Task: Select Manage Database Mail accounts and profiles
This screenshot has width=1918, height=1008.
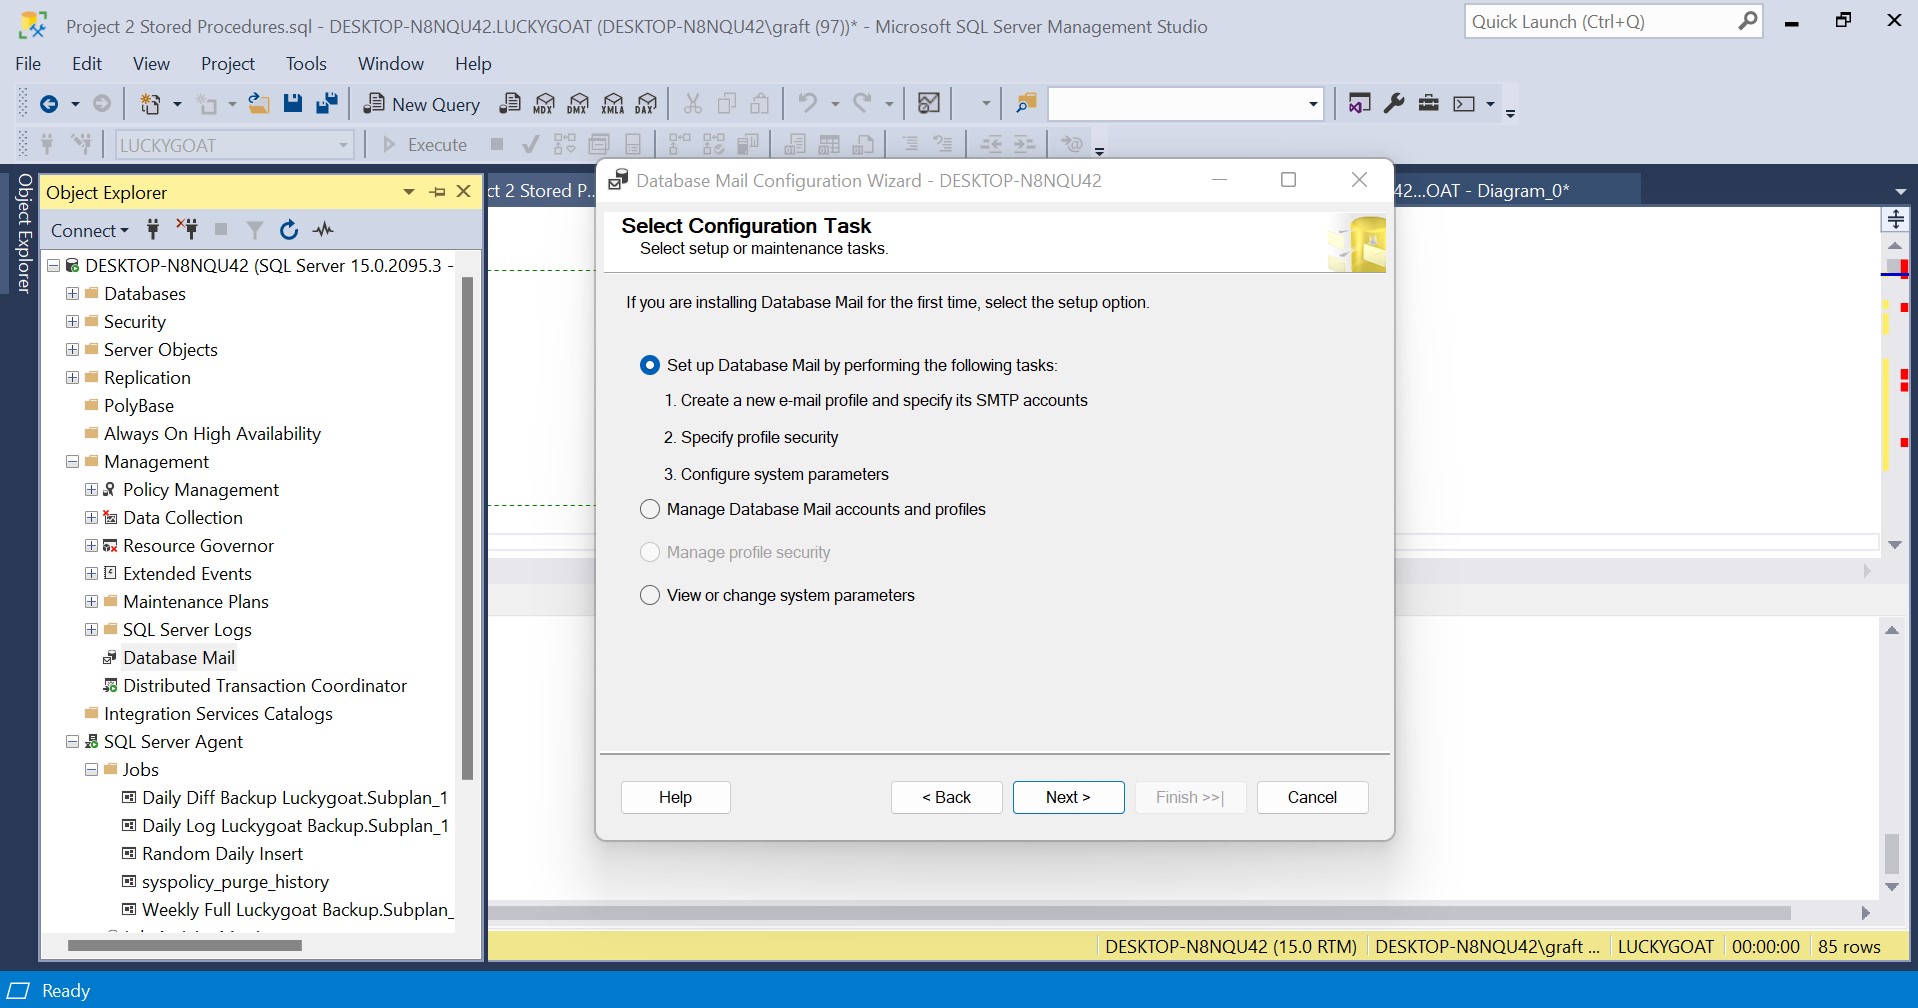Action: point(650,509)
